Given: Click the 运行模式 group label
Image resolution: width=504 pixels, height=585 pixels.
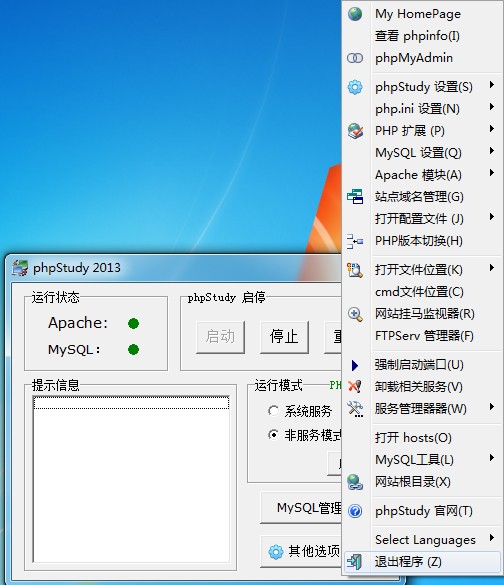Looking at the screenshot, I should pyautogui.click(x=278, y=385).
